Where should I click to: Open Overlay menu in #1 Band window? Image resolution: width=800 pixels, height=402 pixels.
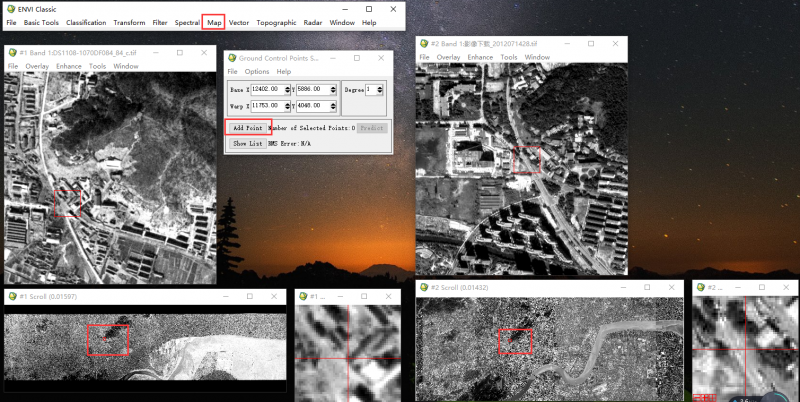click(x=37, y=66)
